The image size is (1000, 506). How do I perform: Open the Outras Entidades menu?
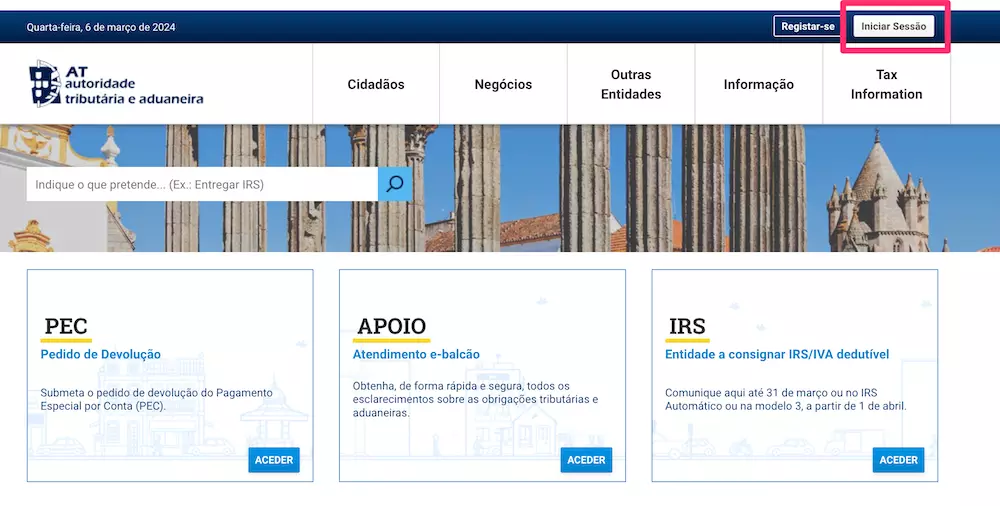(x=631, y=84)
